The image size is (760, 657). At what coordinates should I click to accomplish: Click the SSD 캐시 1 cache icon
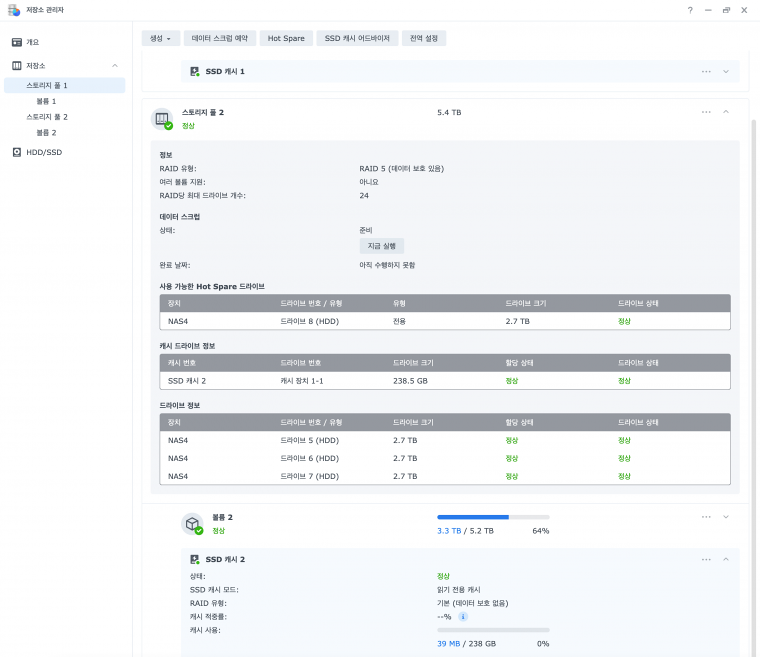pos(195,71)
